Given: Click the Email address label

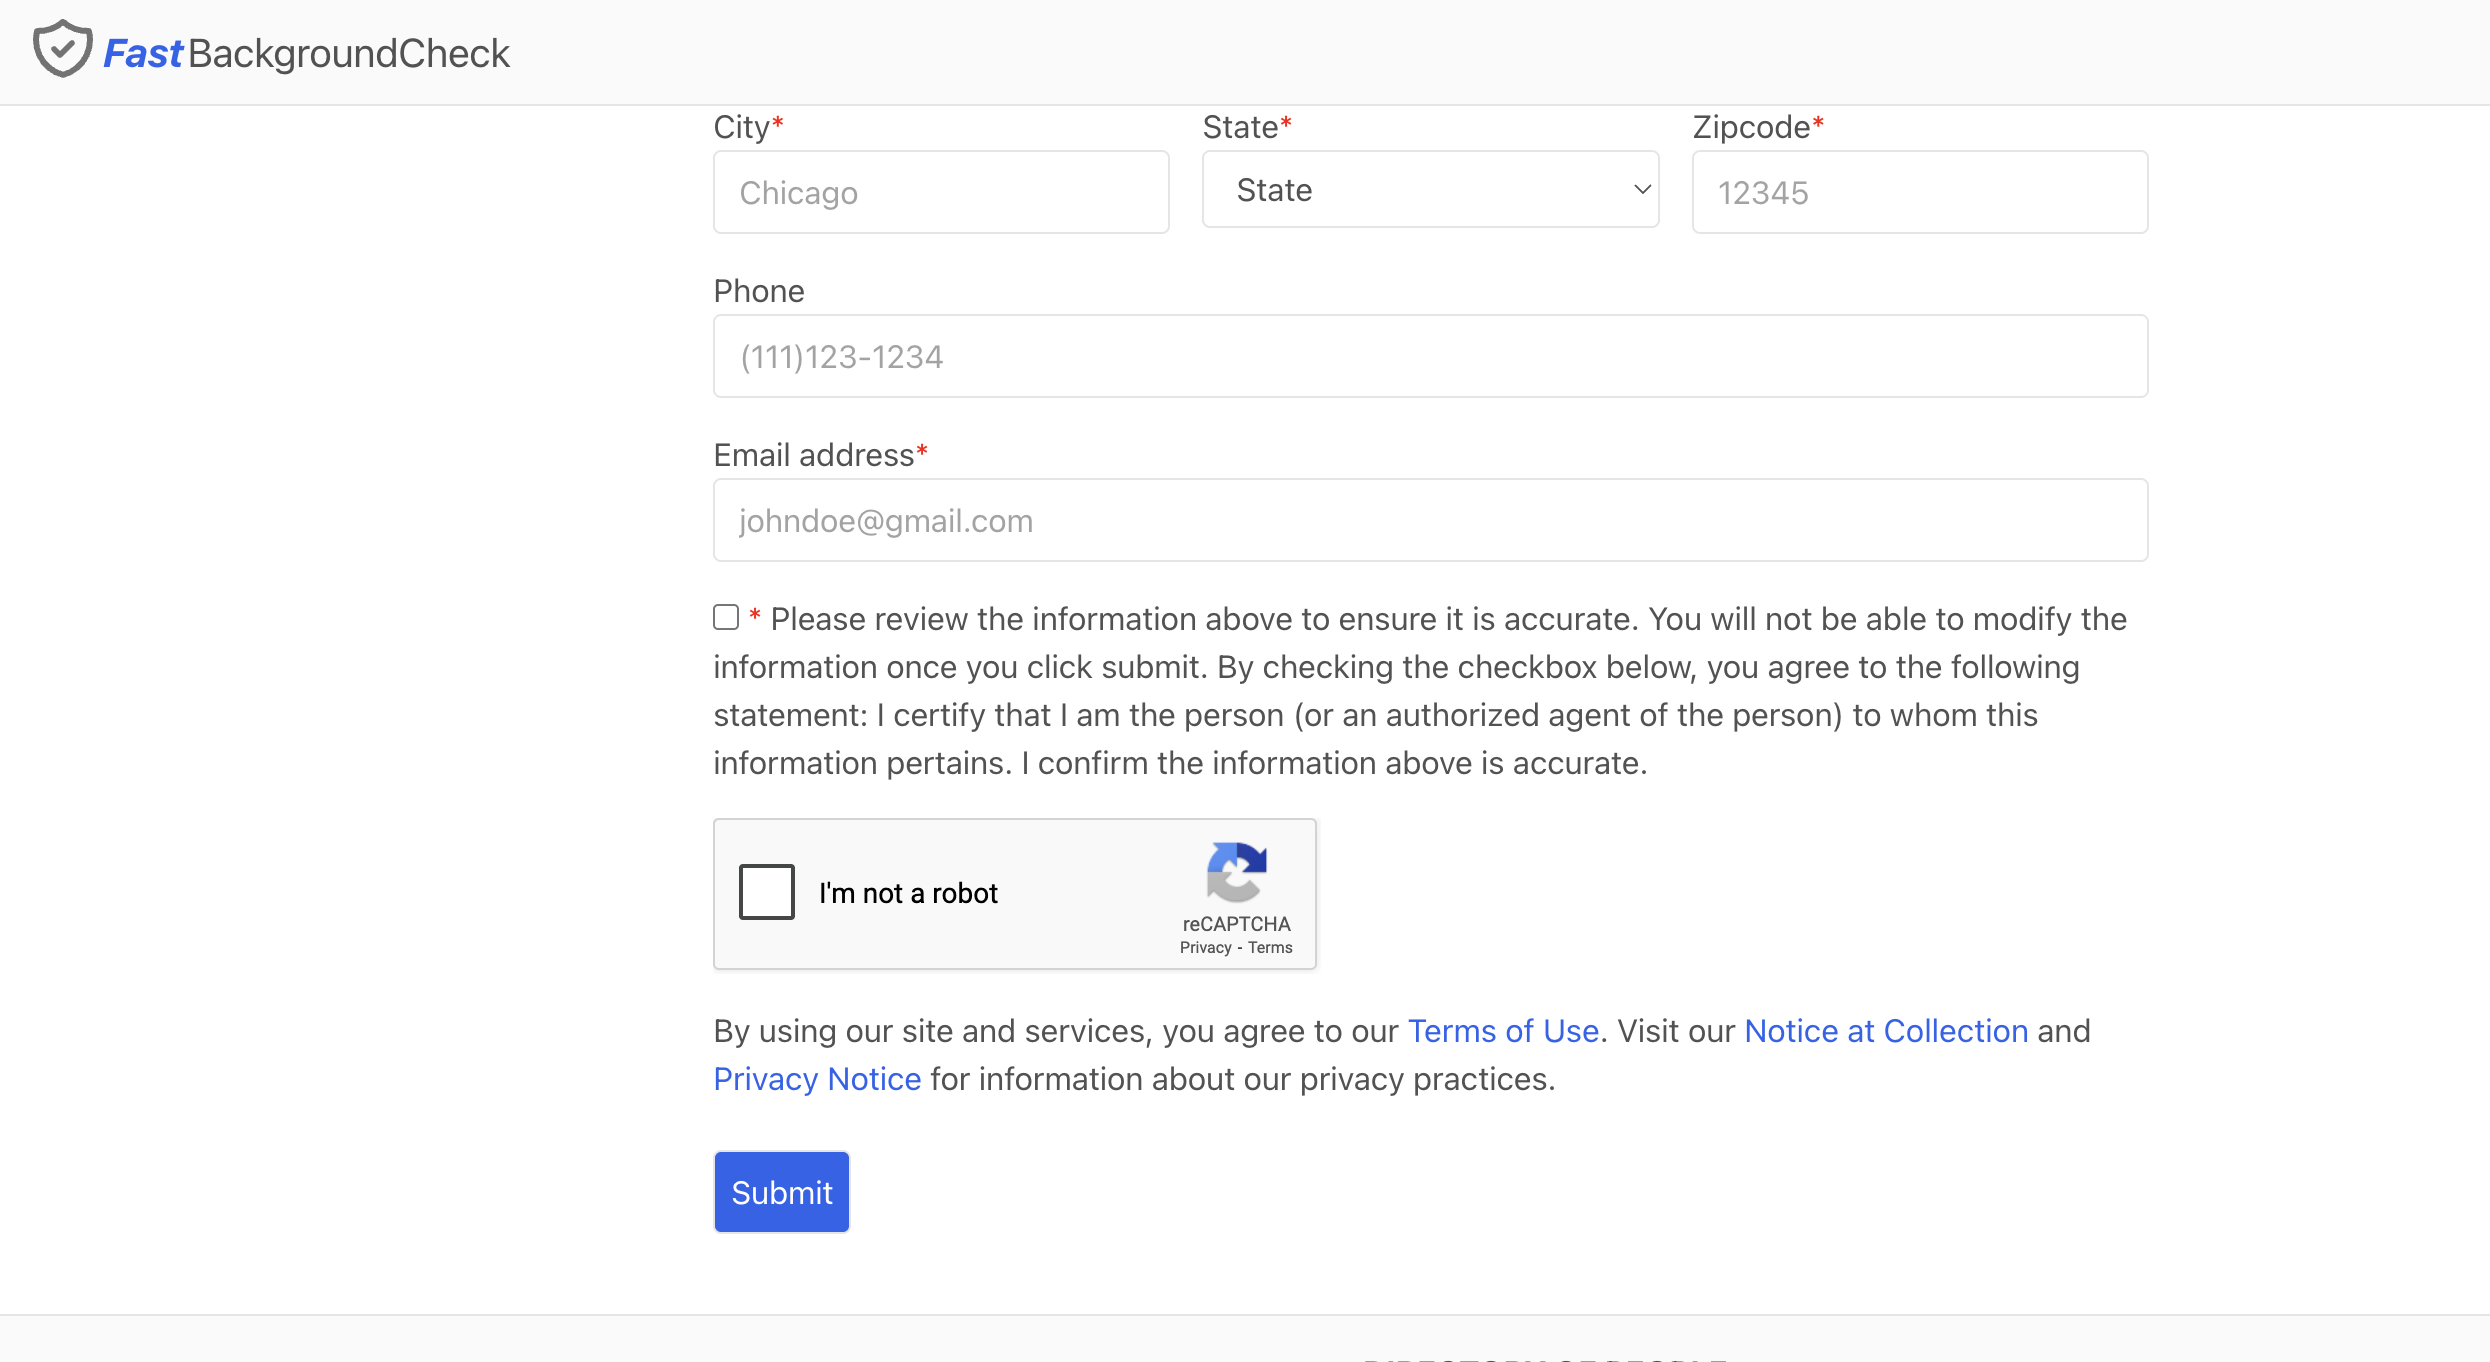Looking at the screenshot, I should pos(814,455).
